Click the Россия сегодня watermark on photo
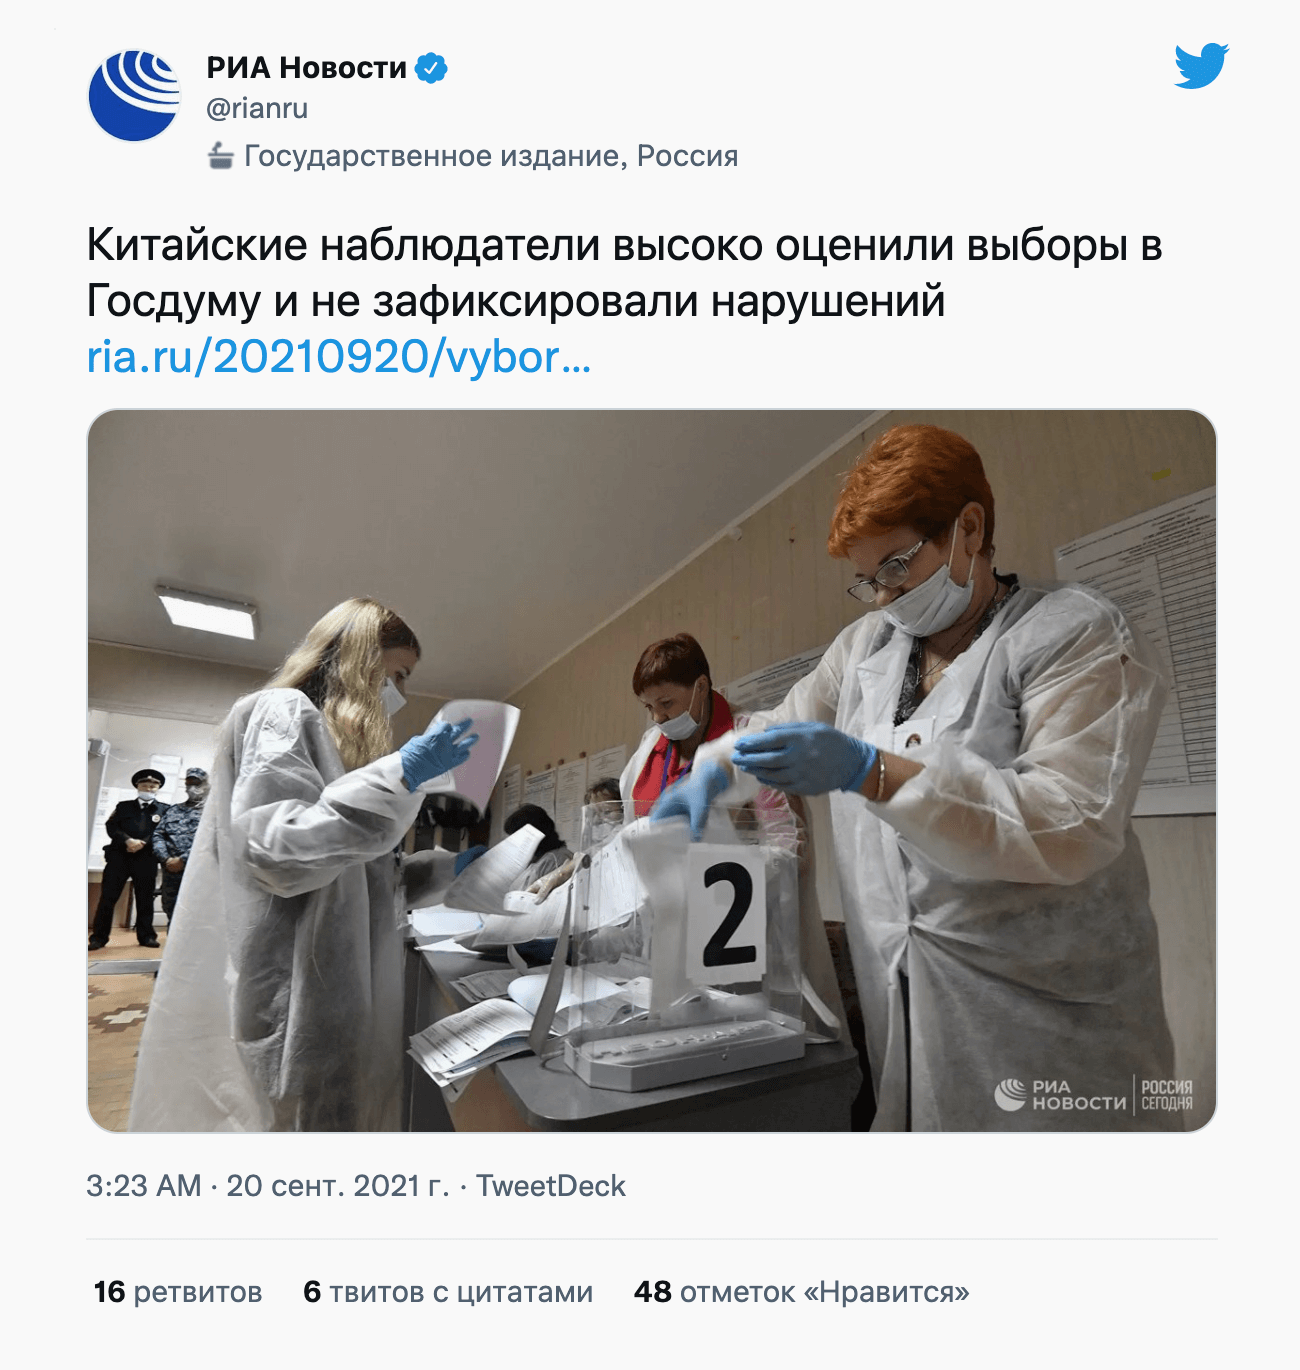 (x=1167, y=1094)
